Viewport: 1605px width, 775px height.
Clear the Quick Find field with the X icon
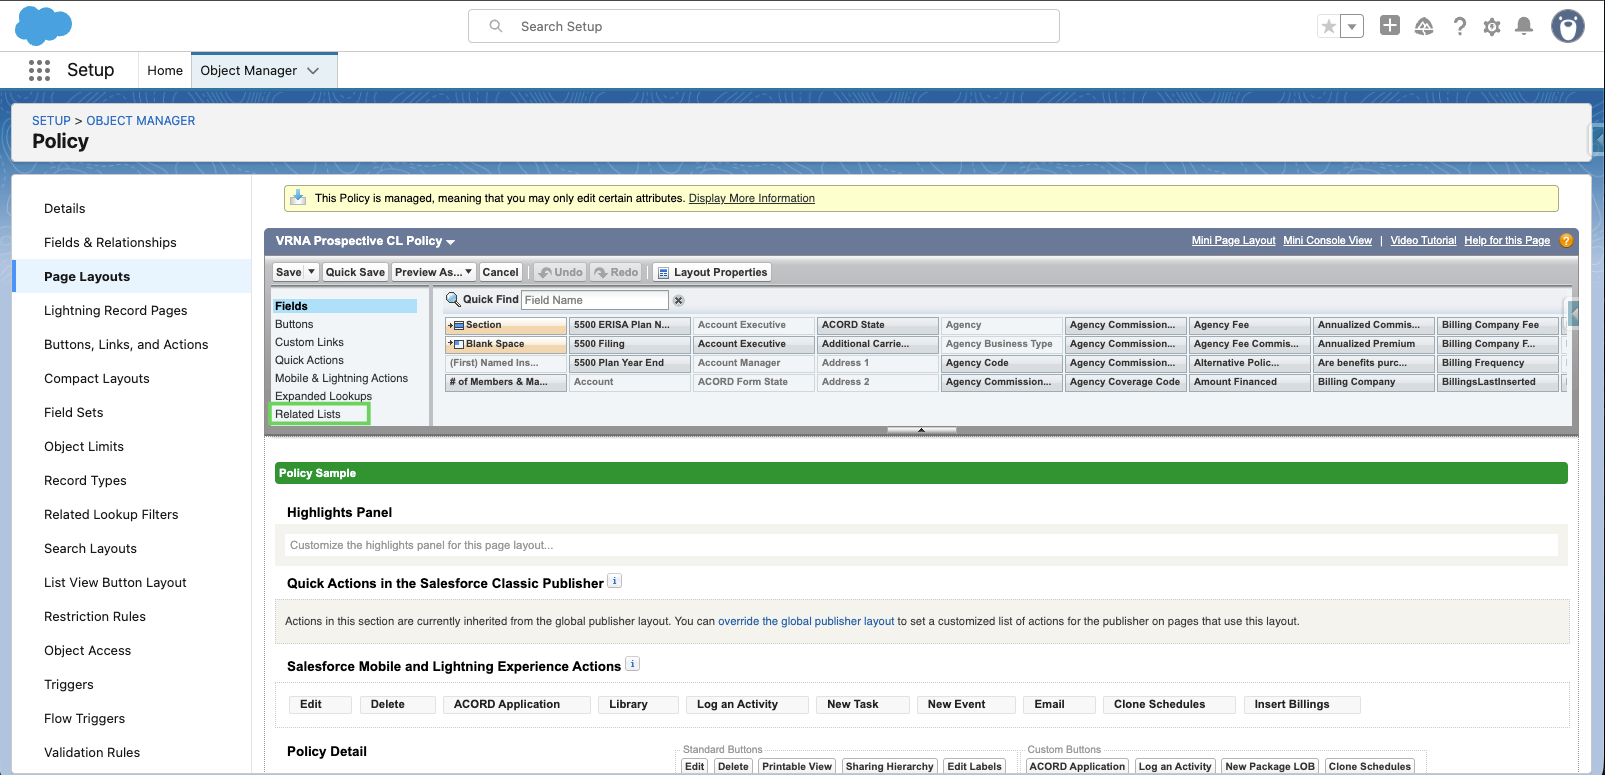(678, 300)
